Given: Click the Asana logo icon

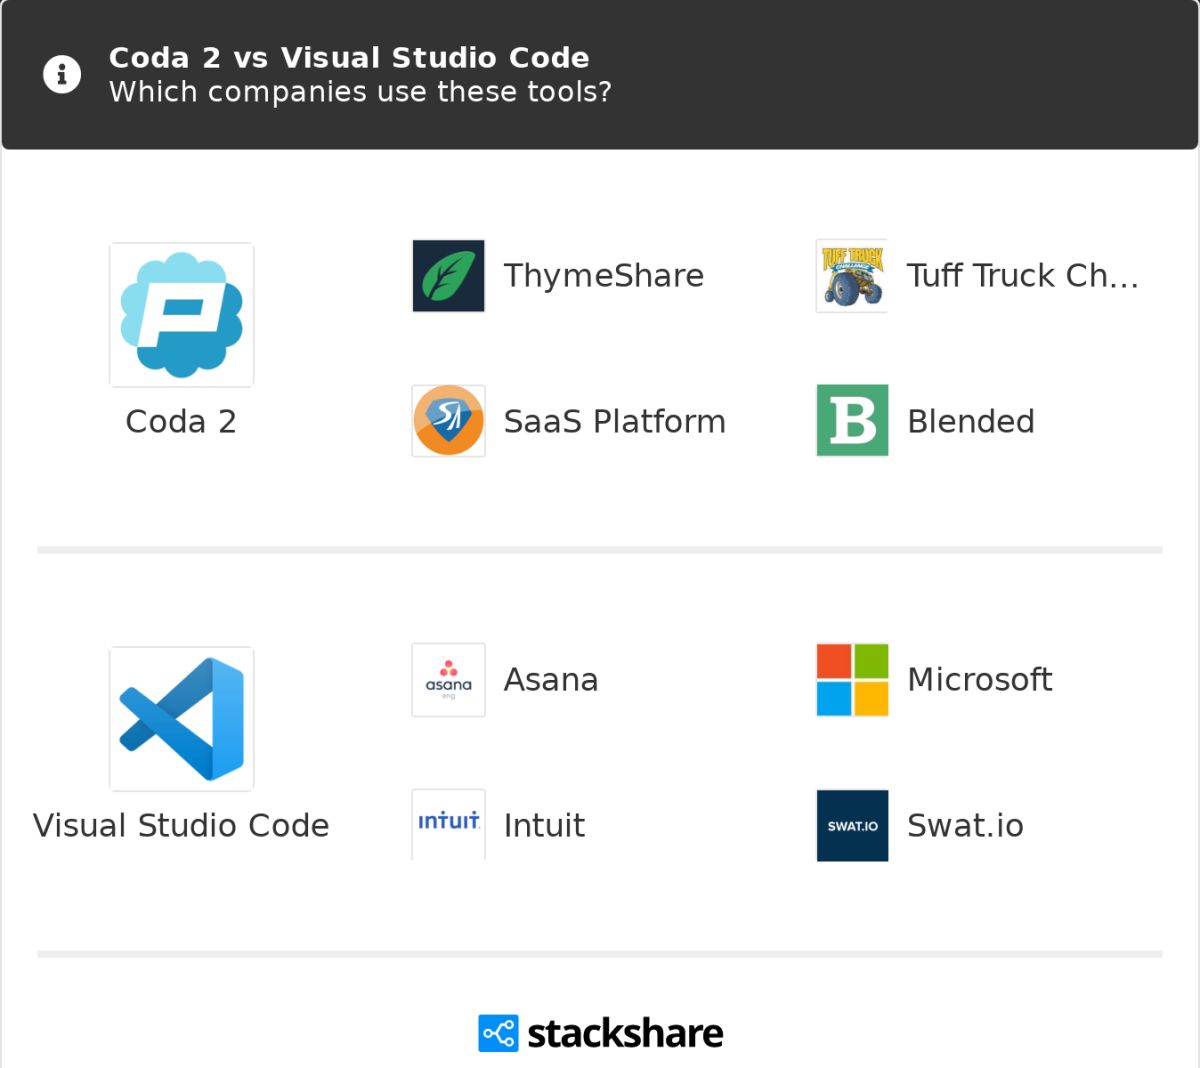Looking at the screenshot, I should point(449,680).
